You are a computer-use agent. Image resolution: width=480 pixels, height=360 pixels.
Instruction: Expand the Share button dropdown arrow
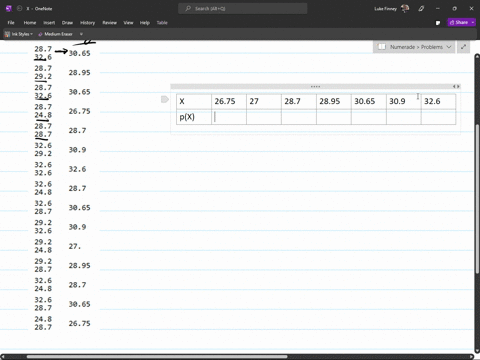pyautogui.click(x=473, y=22)
